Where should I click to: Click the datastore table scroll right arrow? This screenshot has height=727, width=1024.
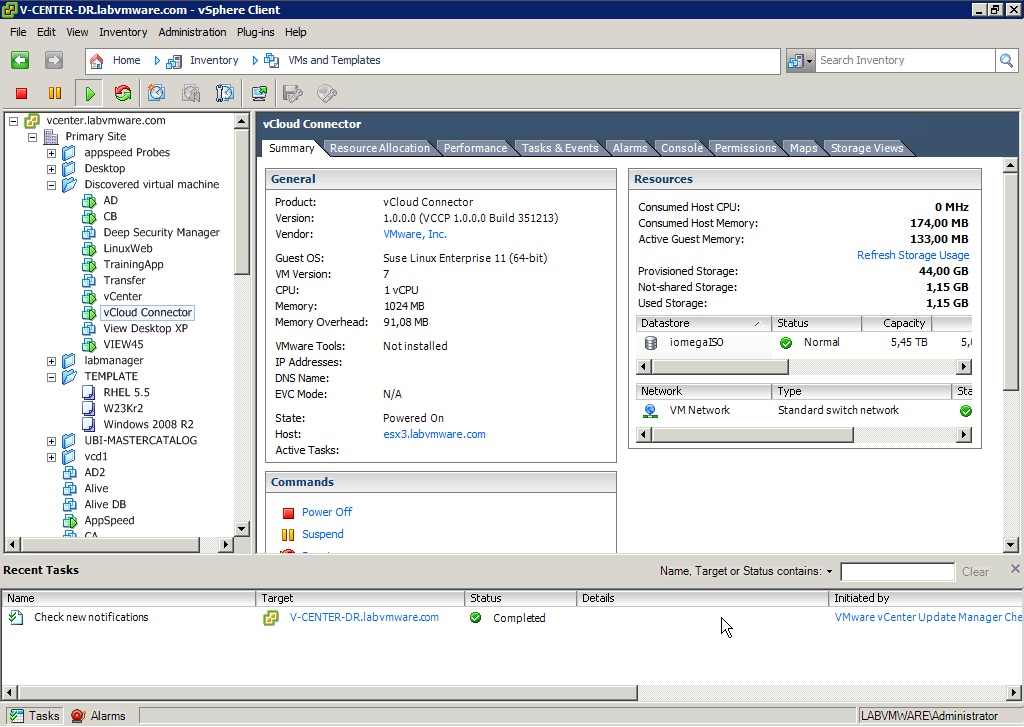tap(964, 366)
